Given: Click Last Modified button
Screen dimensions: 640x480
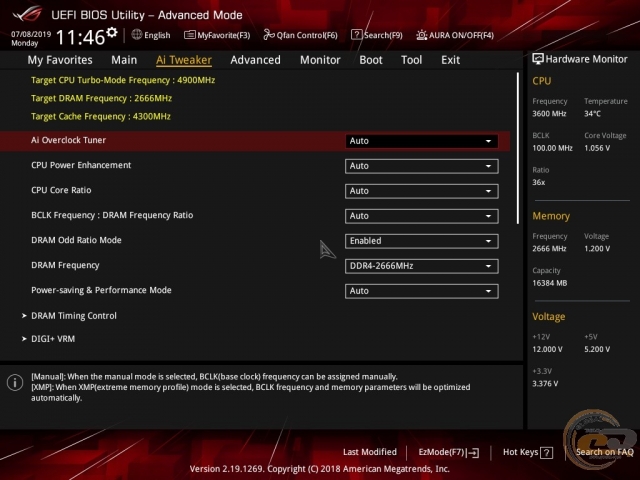Looking at the screenshot, I should click(370, 452).
